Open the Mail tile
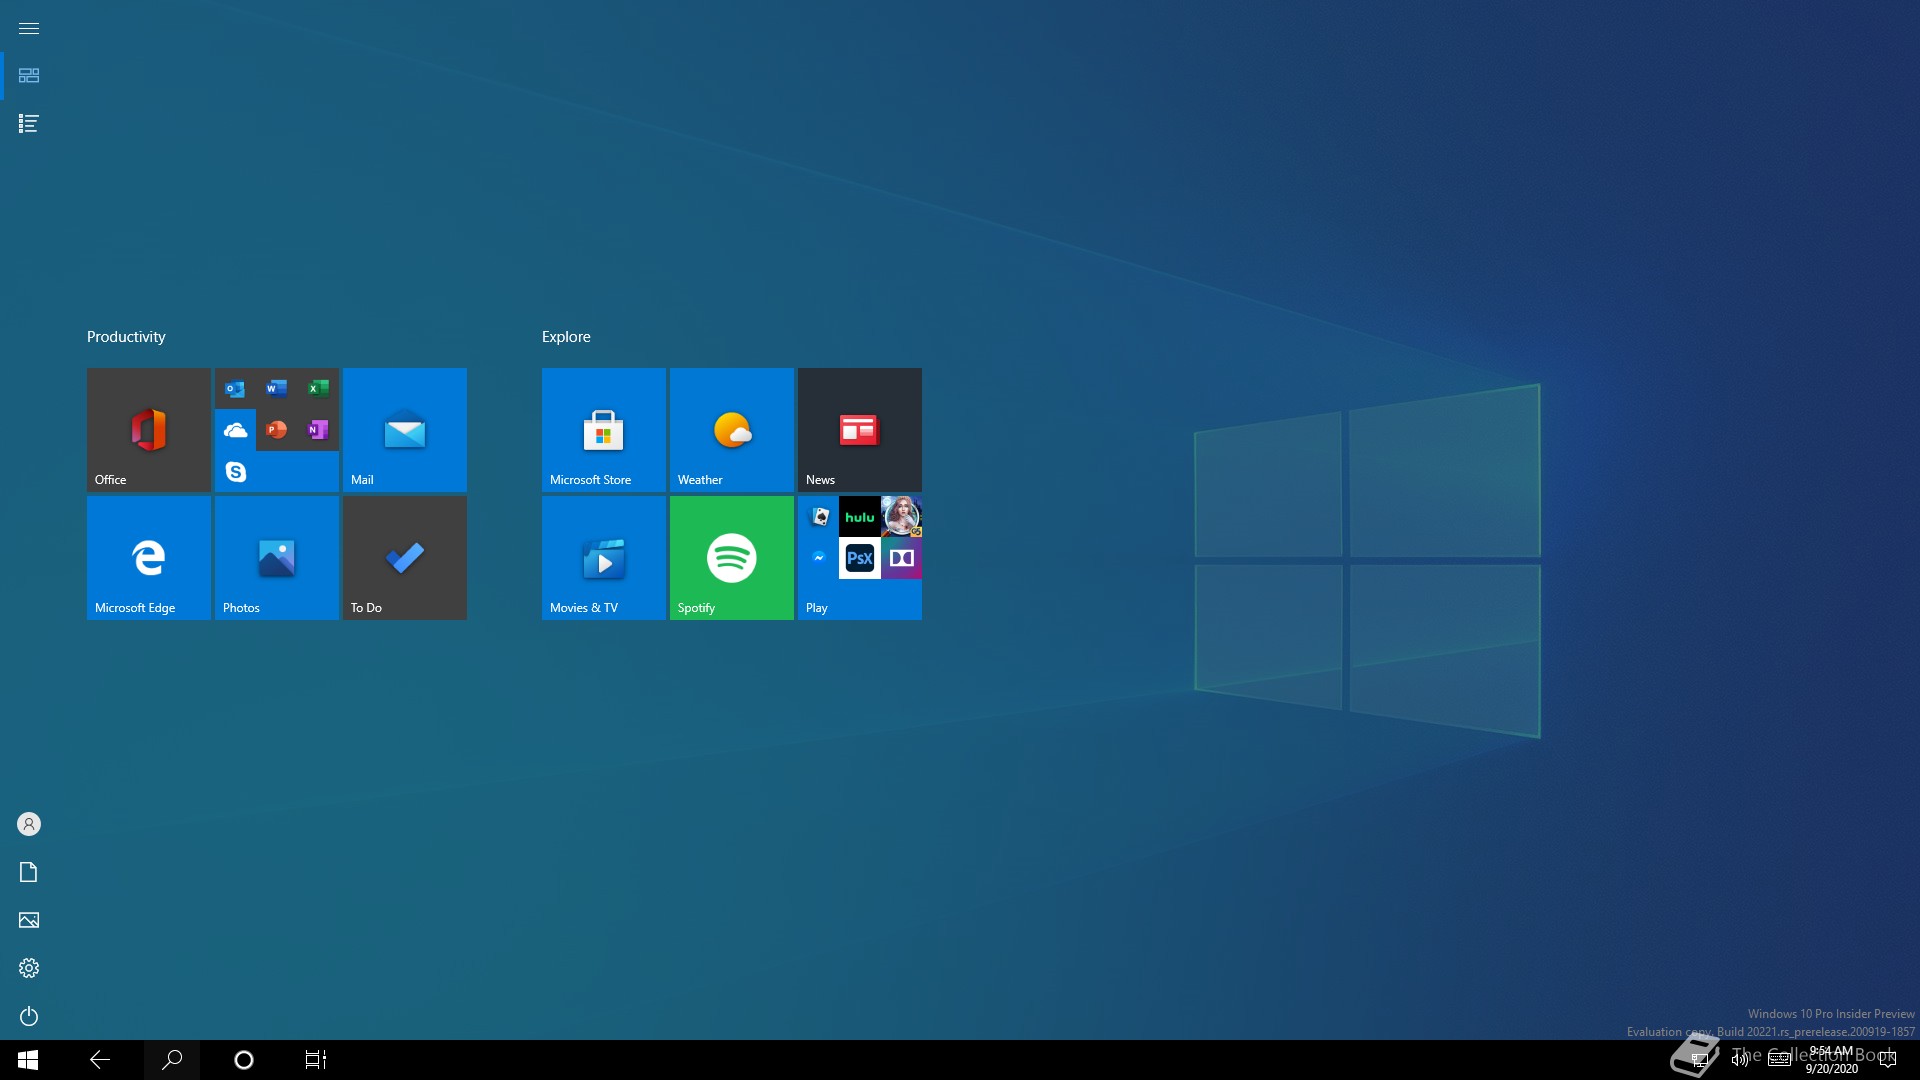This screenshot has width=1920, height=1080. pos(404,429)
